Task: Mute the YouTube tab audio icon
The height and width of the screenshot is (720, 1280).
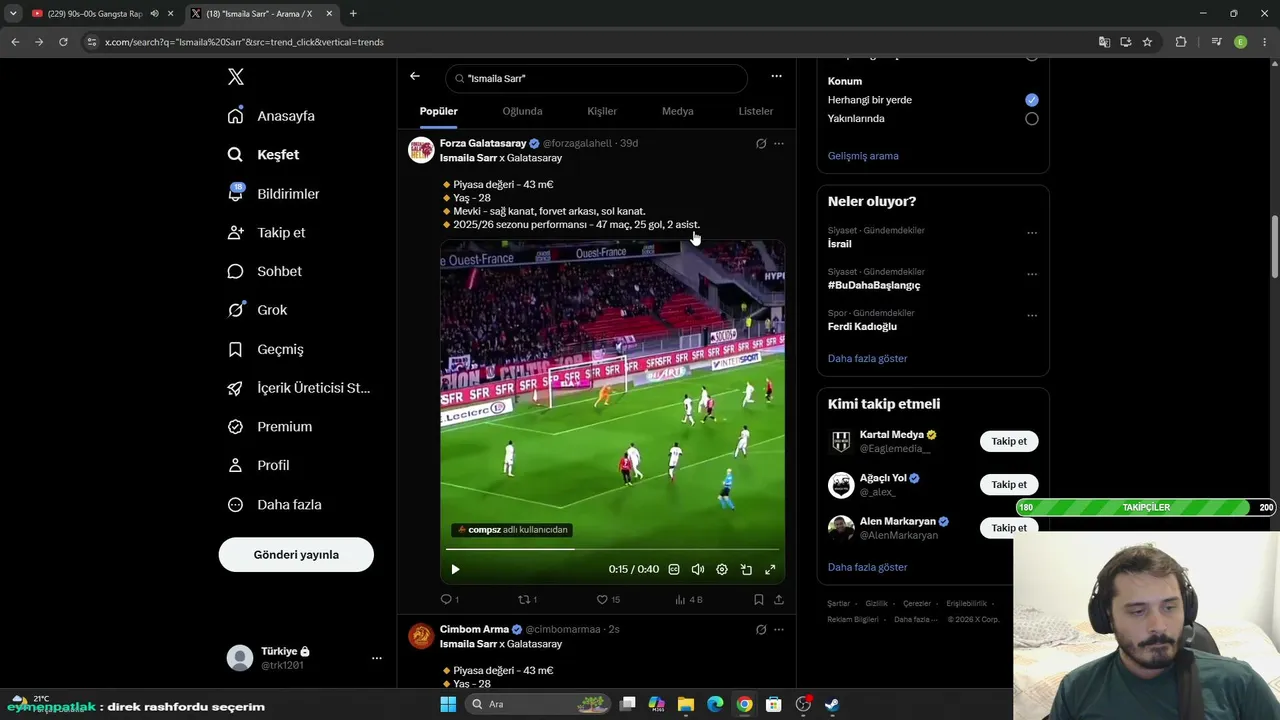Action: click(154, 14)
